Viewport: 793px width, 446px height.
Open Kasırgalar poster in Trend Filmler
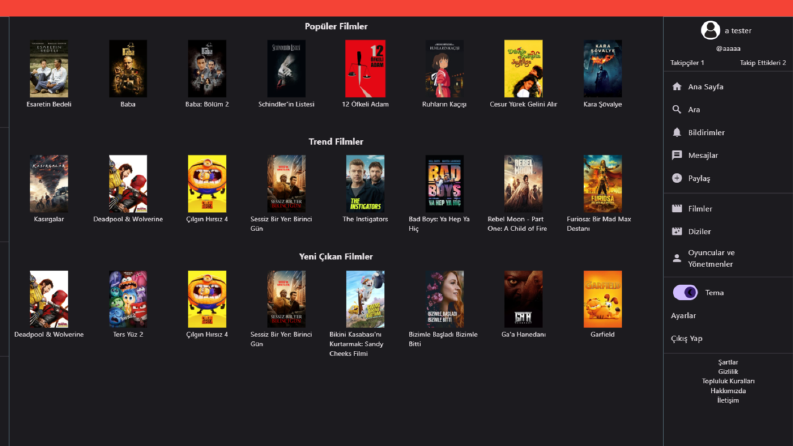tap(49, 184)
